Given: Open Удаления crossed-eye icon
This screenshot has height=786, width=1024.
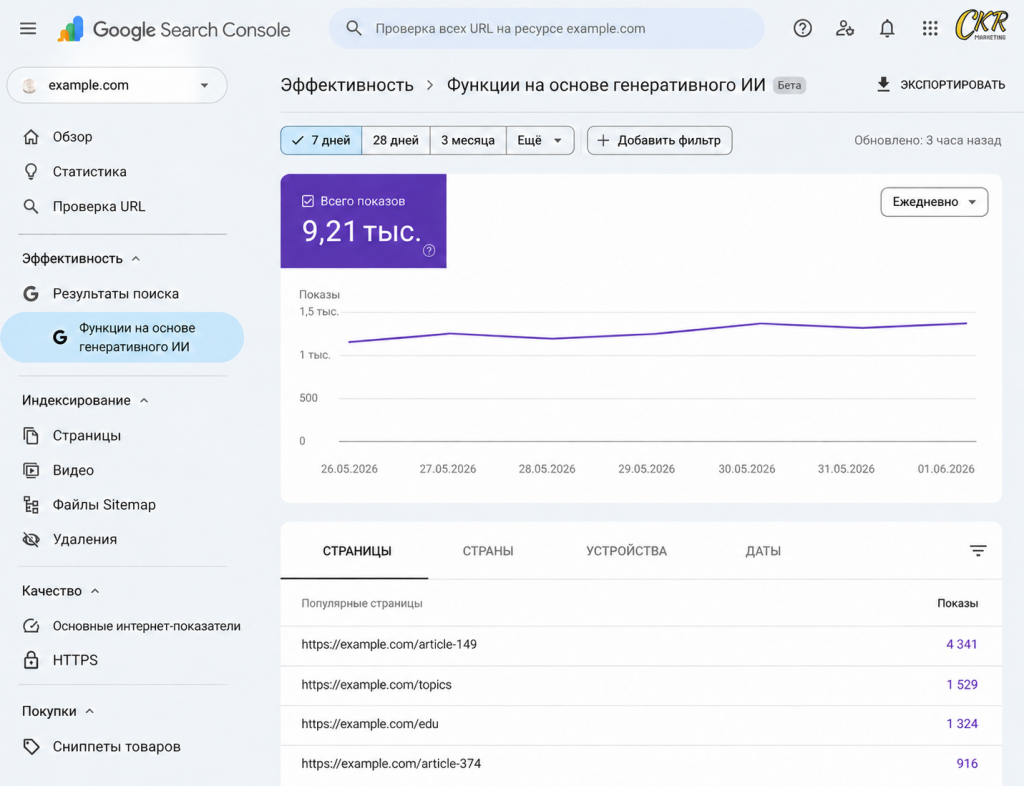Looking at the screenshot, I should point(31,539).
